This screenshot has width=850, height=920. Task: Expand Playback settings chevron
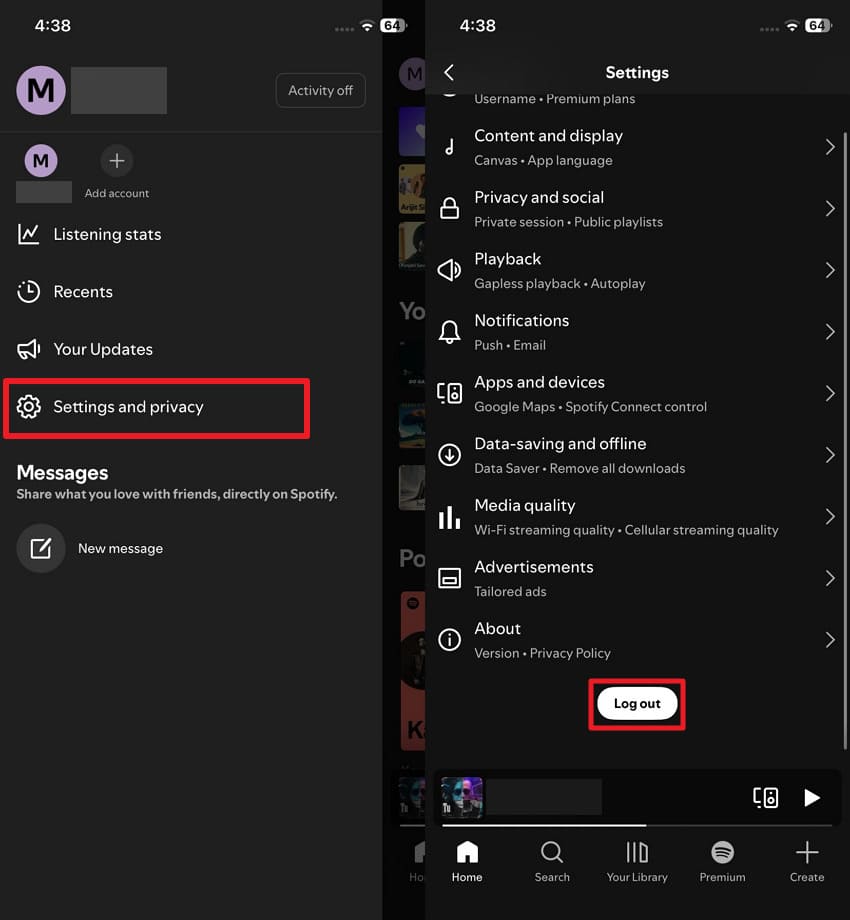(x=829, y=270)
